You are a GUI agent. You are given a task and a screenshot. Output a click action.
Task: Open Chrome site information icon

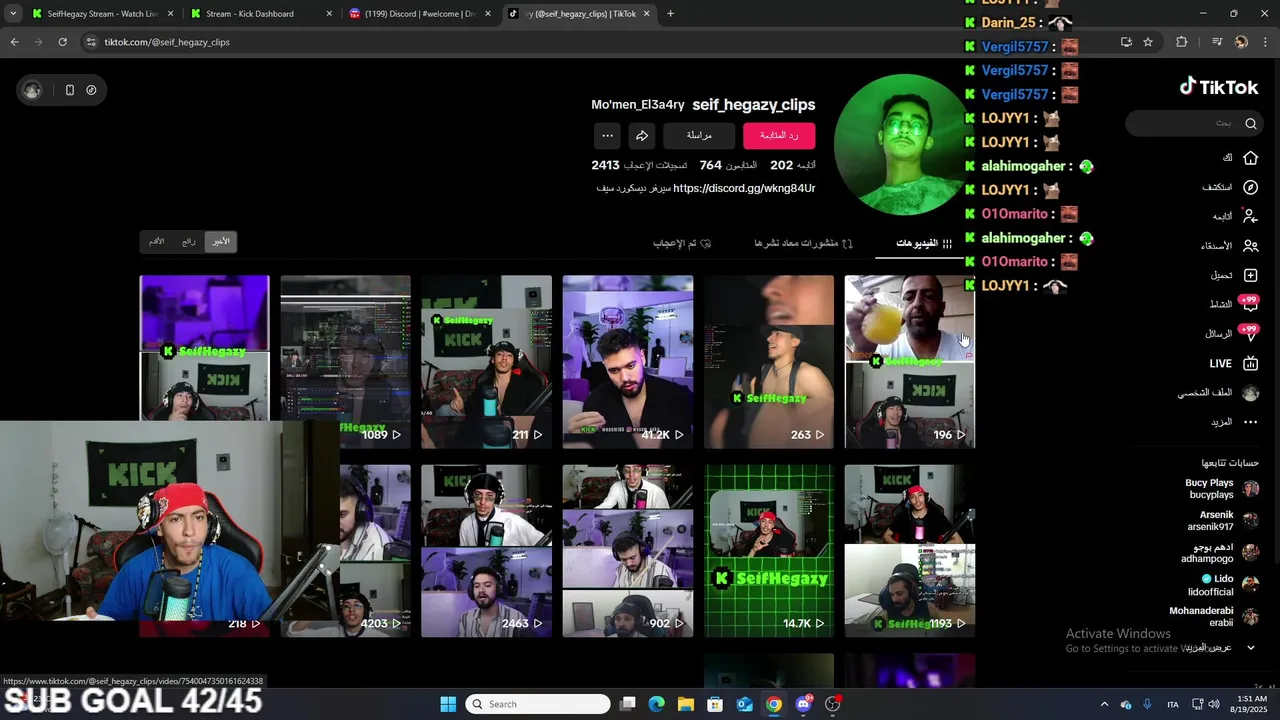(91, 42)
